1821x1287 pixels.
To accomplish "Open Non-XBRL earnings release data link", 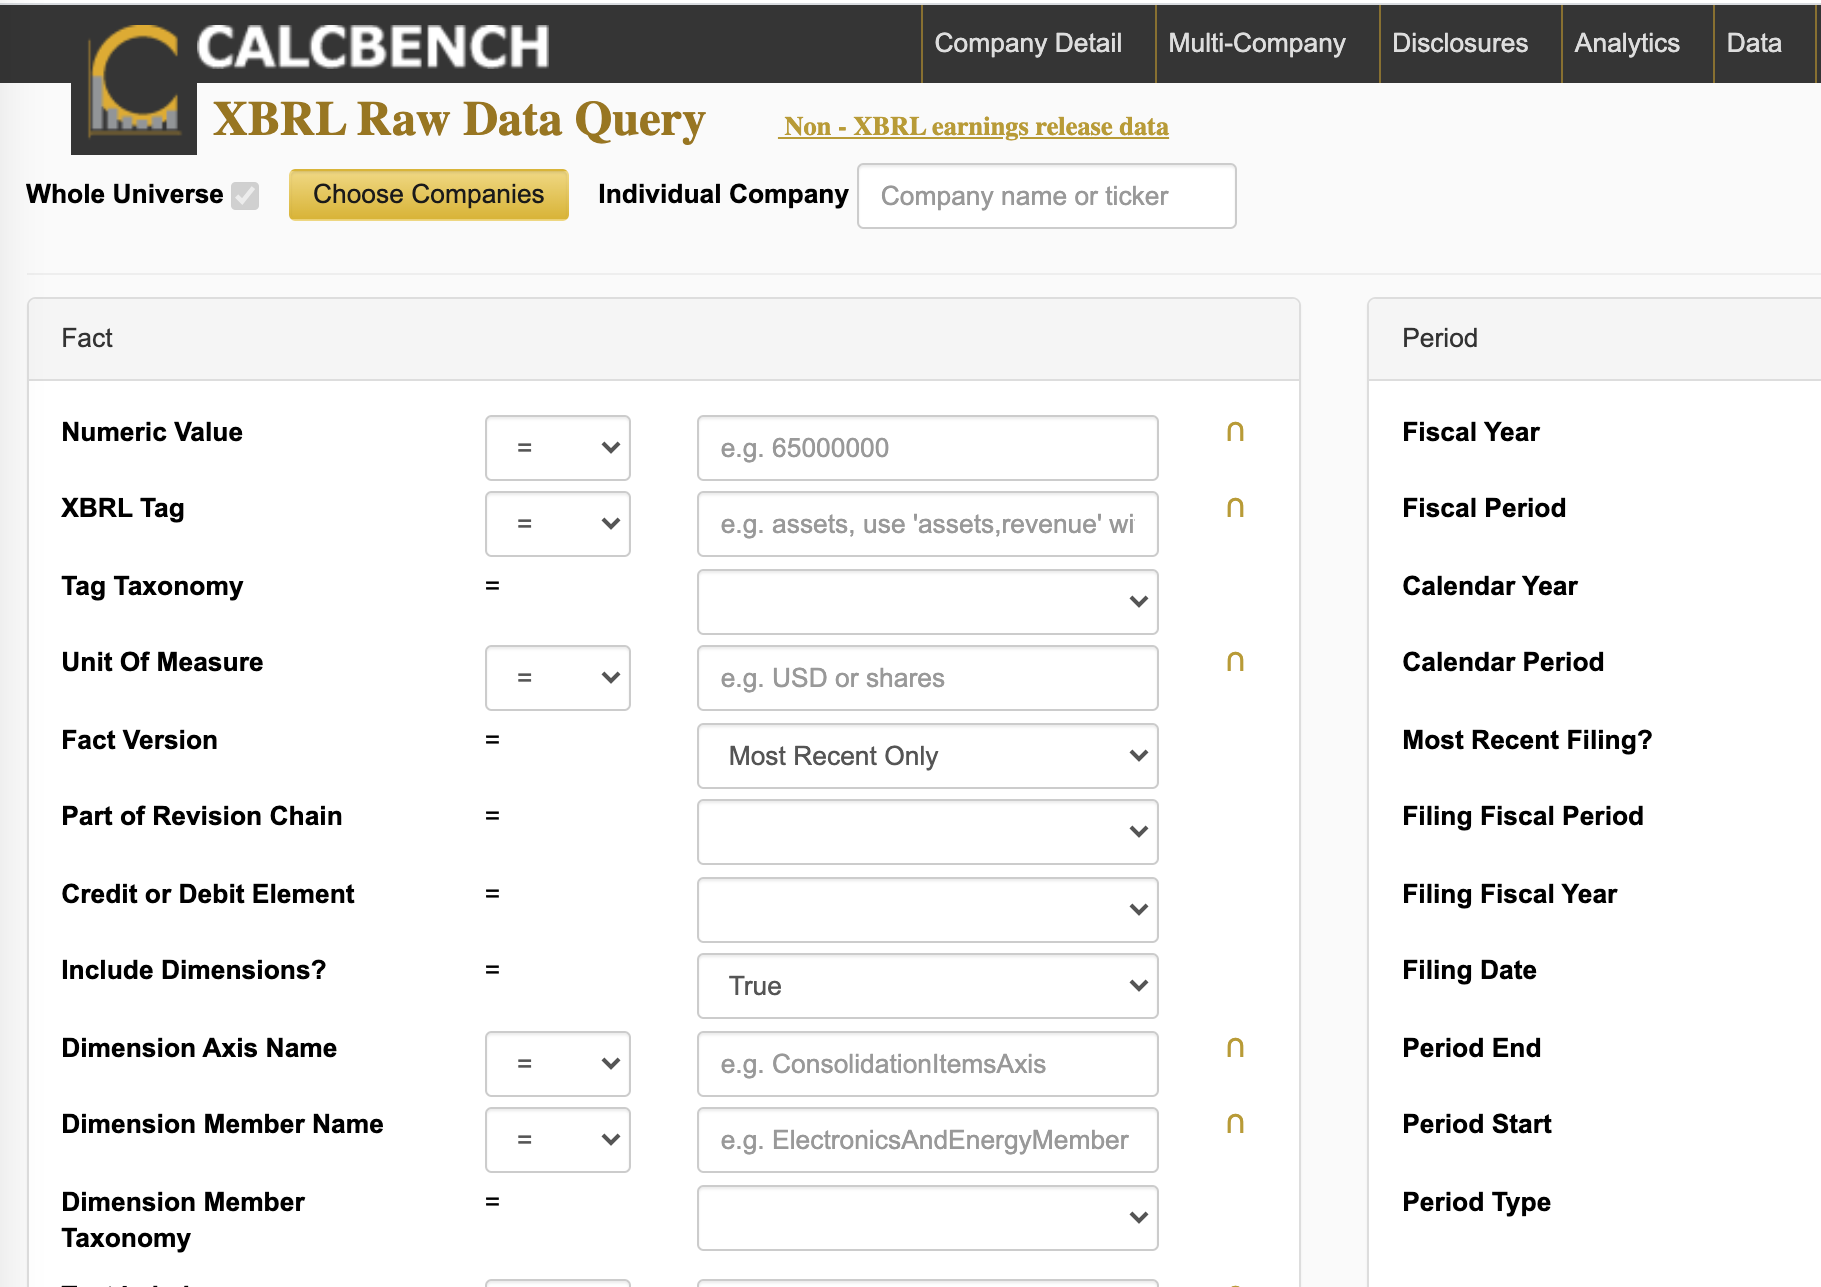I will [975, 127].
